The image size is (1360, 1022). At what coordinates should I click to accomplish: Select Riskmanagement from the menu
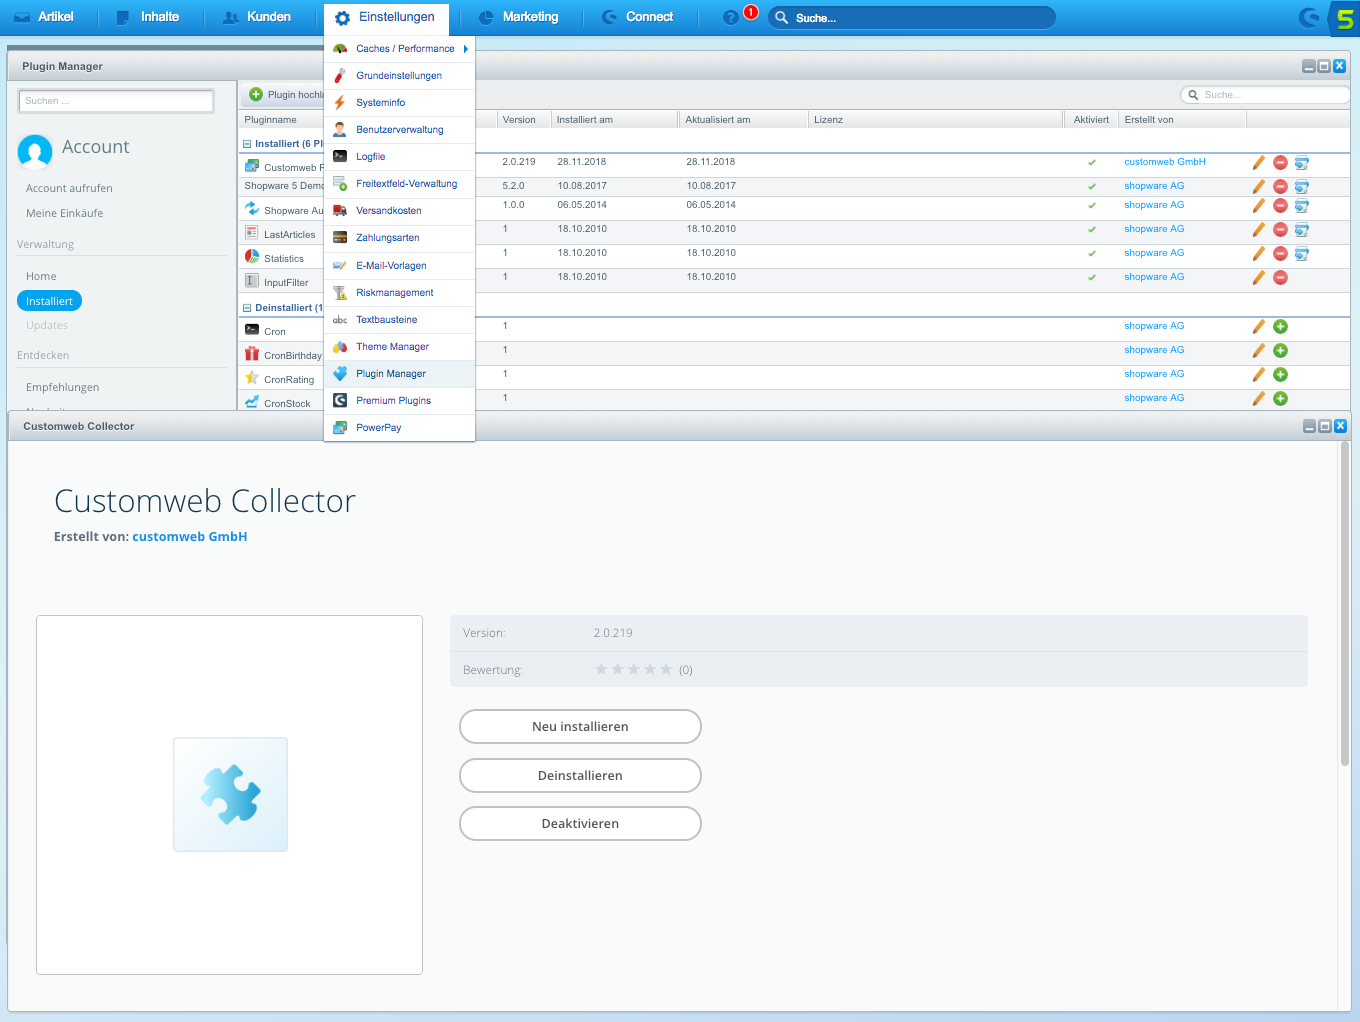pos(399,293)
